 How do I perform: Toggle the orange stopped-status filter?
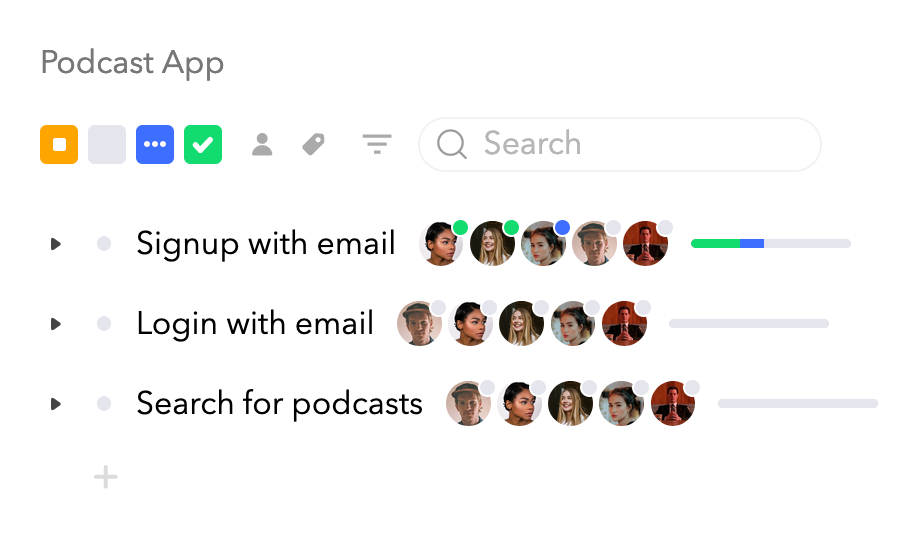pyautogui.click(x=59, y=144)
